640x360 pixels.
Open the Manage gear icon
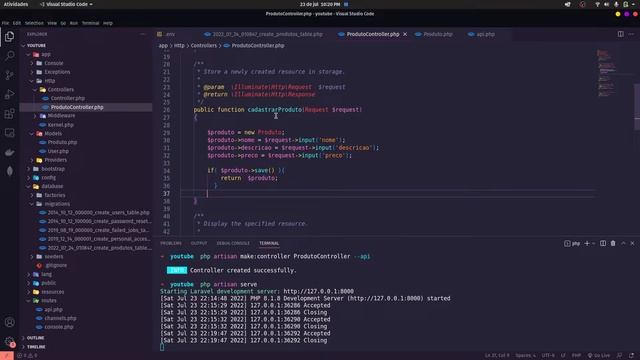point(9,342)
